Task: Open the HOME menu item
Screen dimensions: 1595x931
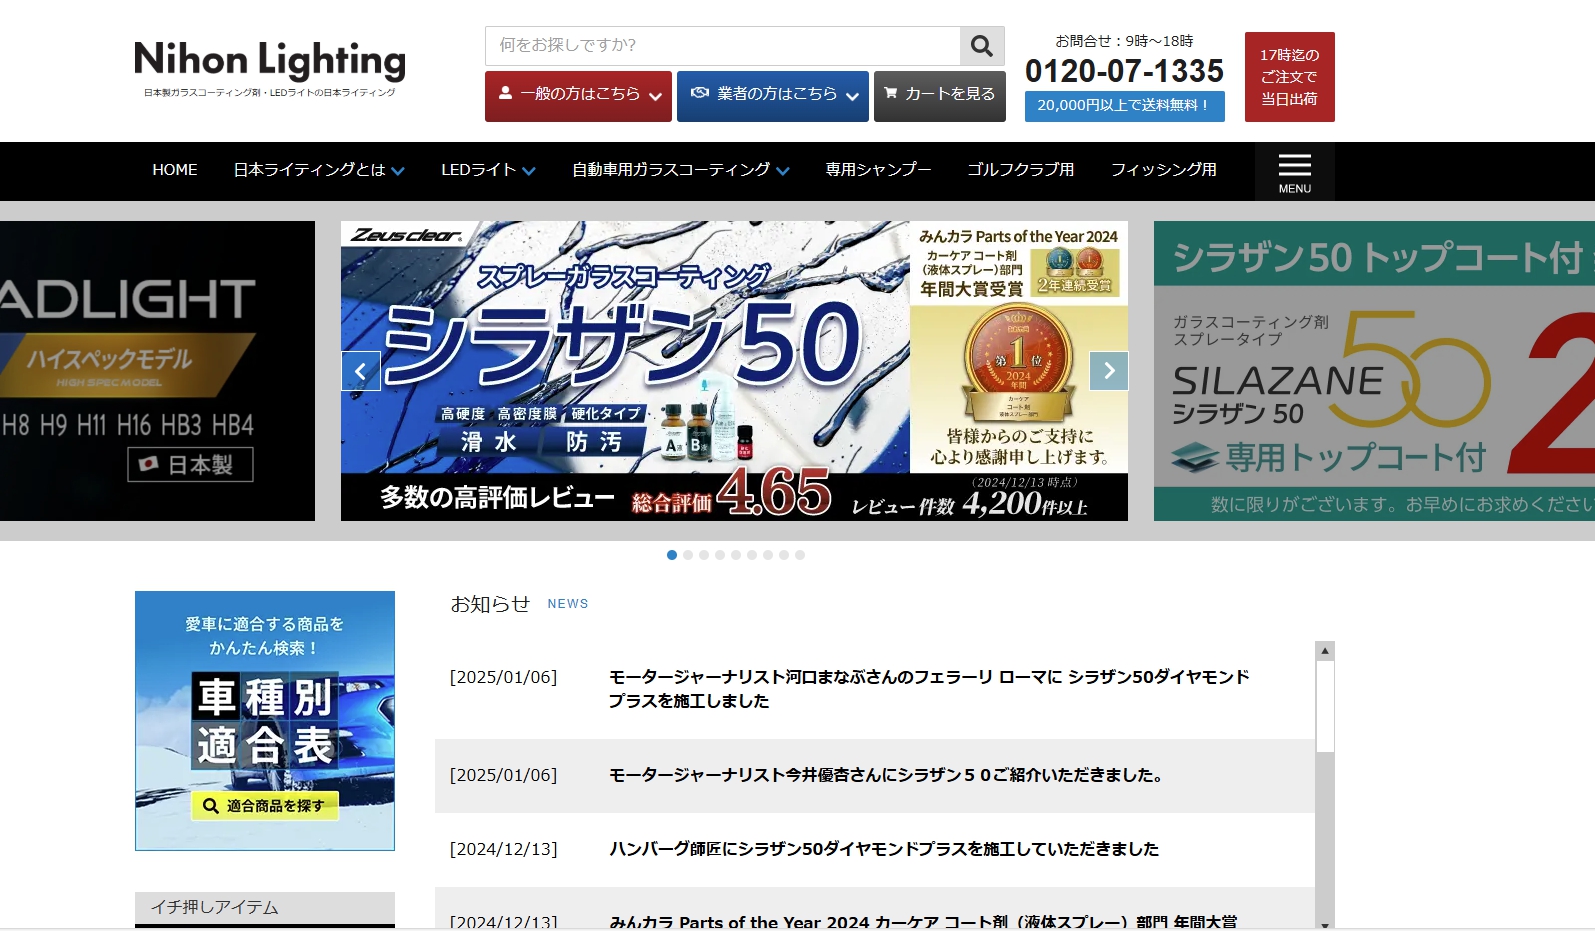Action: coord(175,170)
